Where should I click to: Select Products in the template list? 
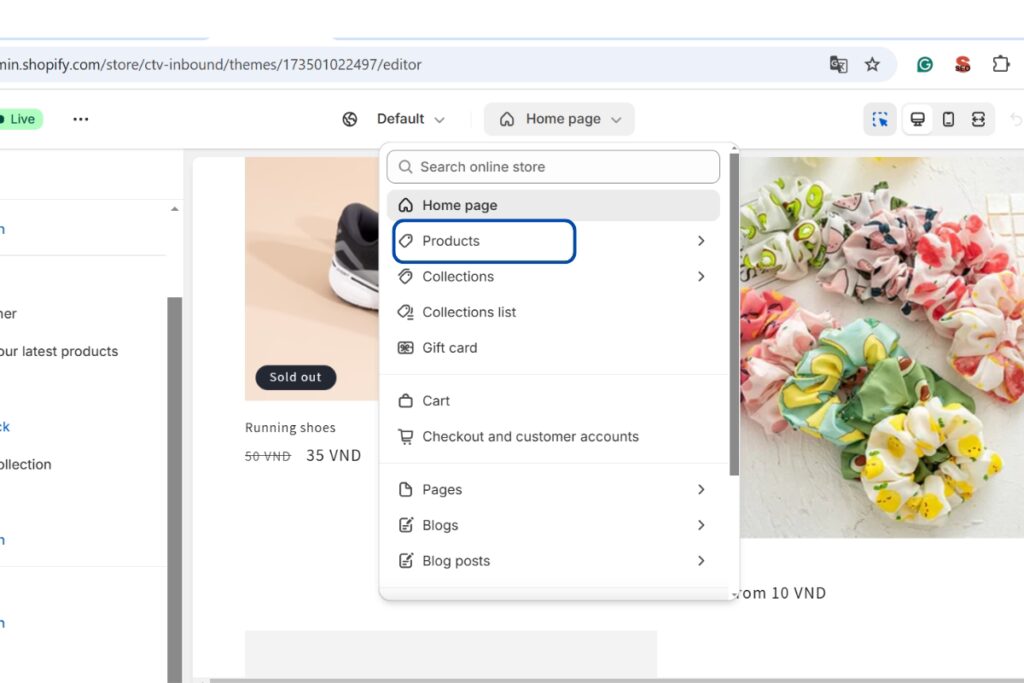[x=553, y=241]
